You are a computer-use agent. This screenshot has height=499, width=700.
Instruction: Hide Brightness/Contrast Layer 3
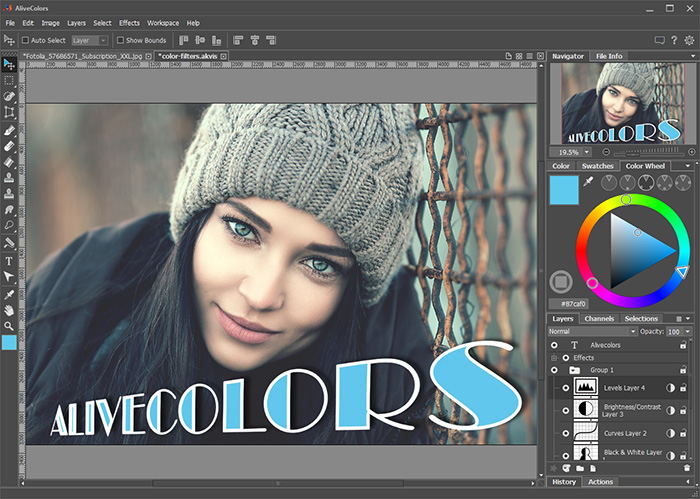click(566, 410)
